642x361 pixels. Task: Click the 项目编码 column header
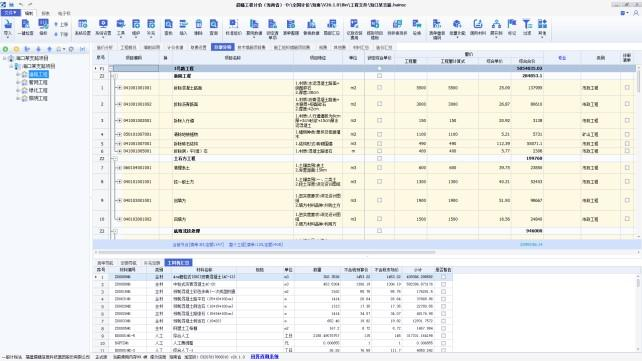pos(134,58)
